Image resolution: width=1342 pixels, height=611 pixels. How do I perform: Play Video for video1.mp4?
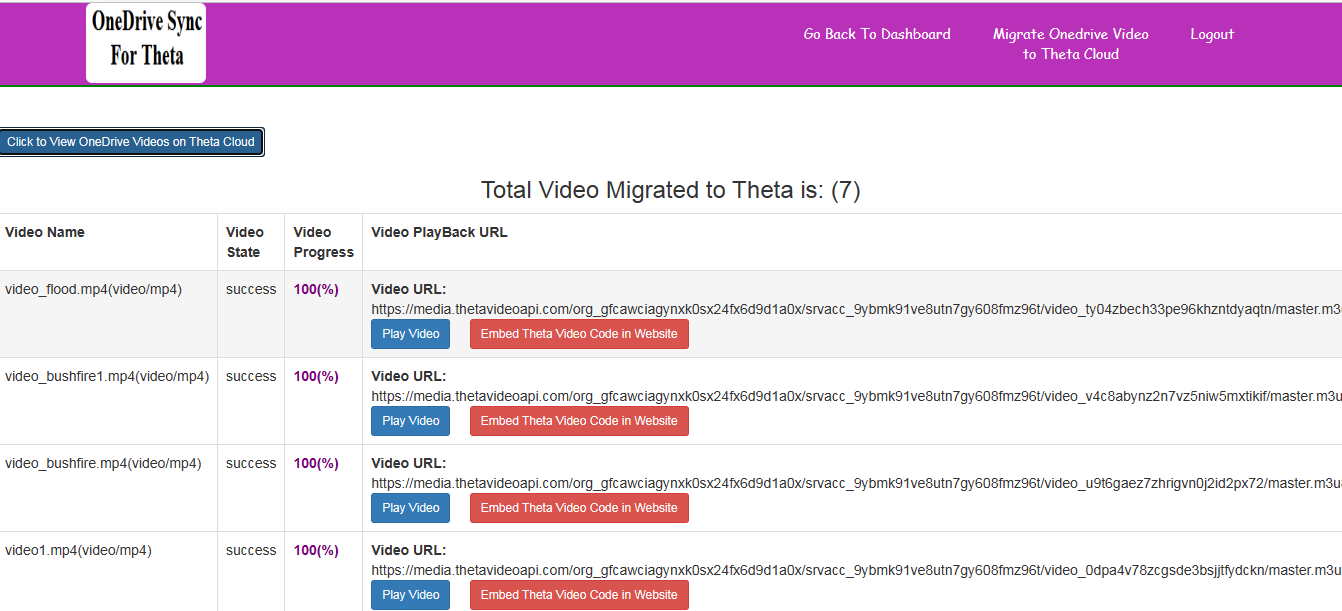[x=411, y=595]
